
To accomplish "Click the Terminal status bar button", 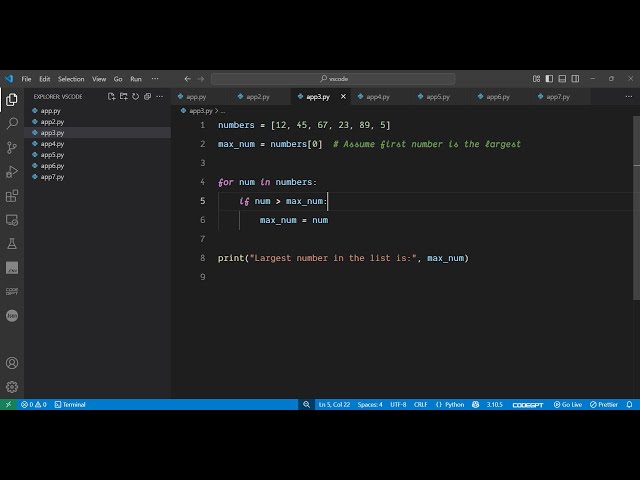I will (x=70, y=404).
